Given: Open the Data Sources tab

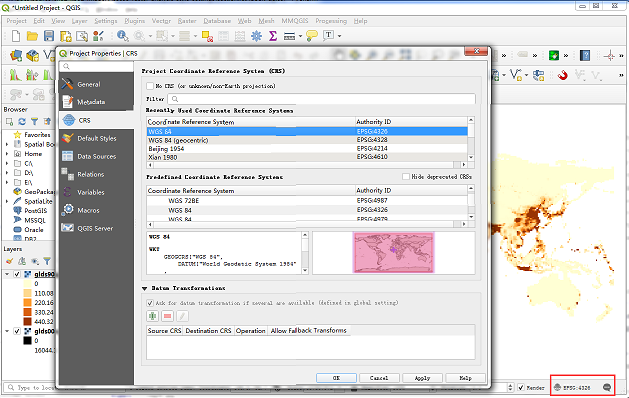Looking at the screenshot, I should pyautogui.click(x=96, y=156).
